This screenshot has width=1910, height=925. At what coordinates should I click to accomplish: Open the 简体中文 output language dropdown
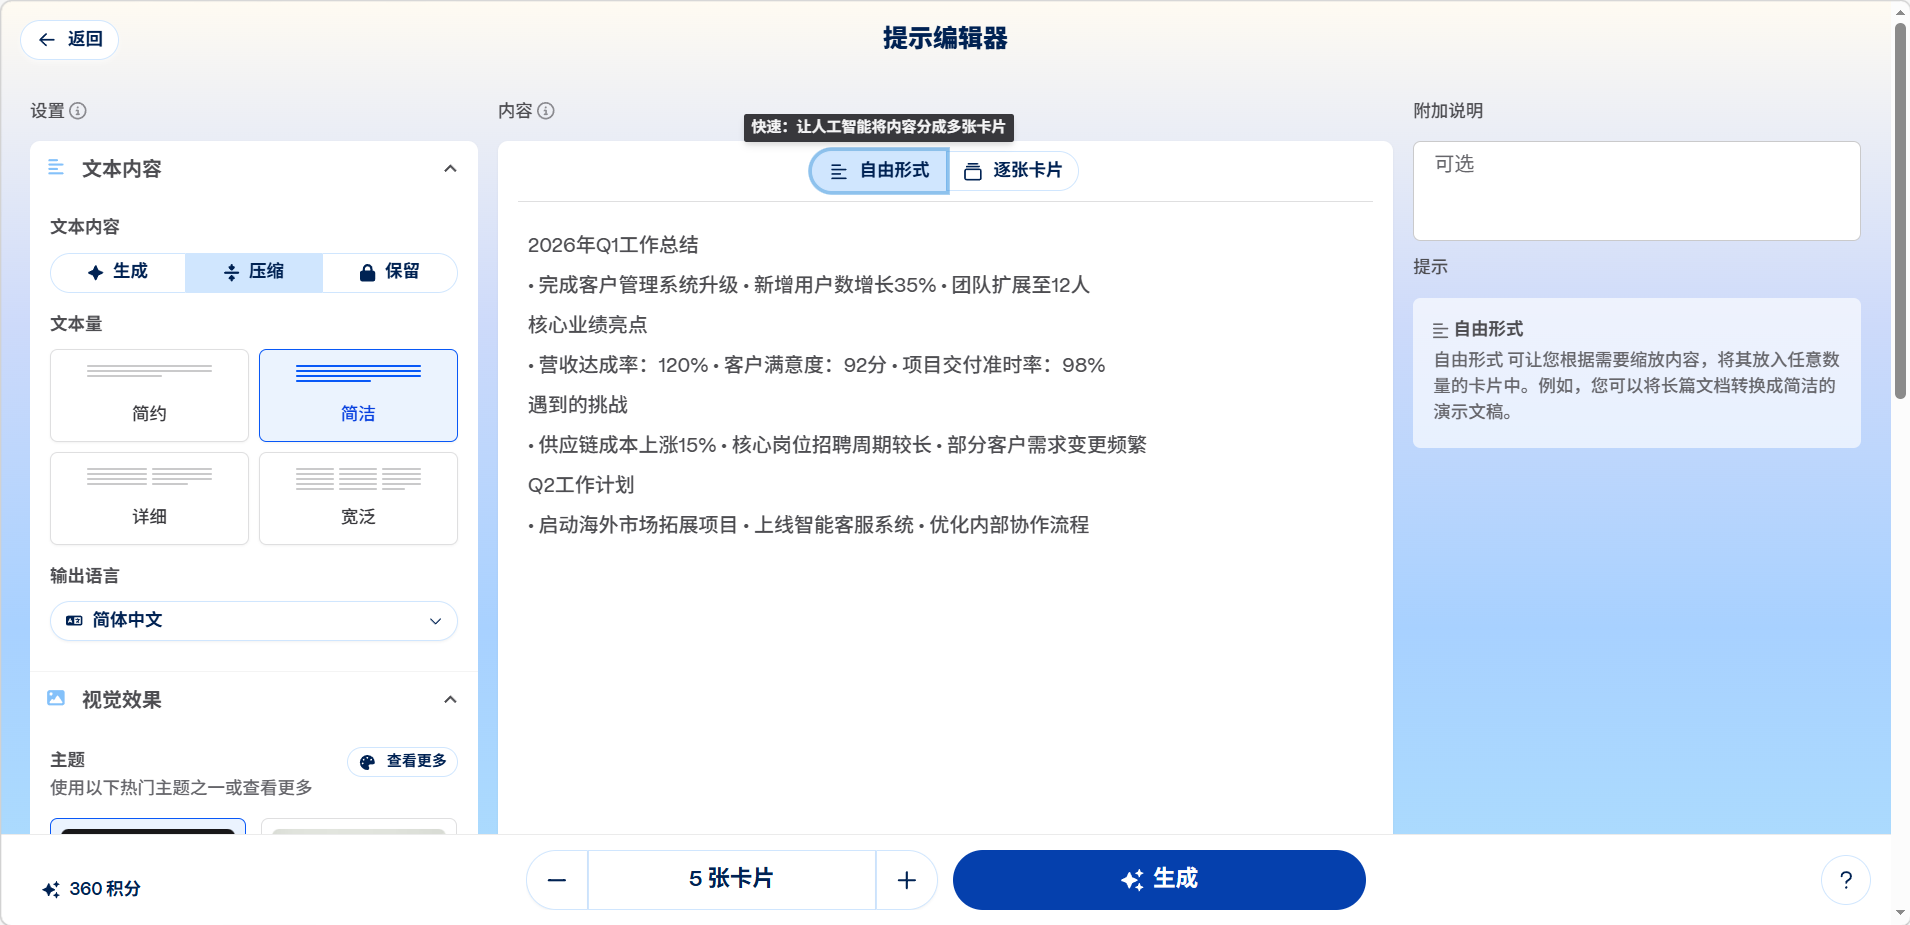[x=254, y=621]
